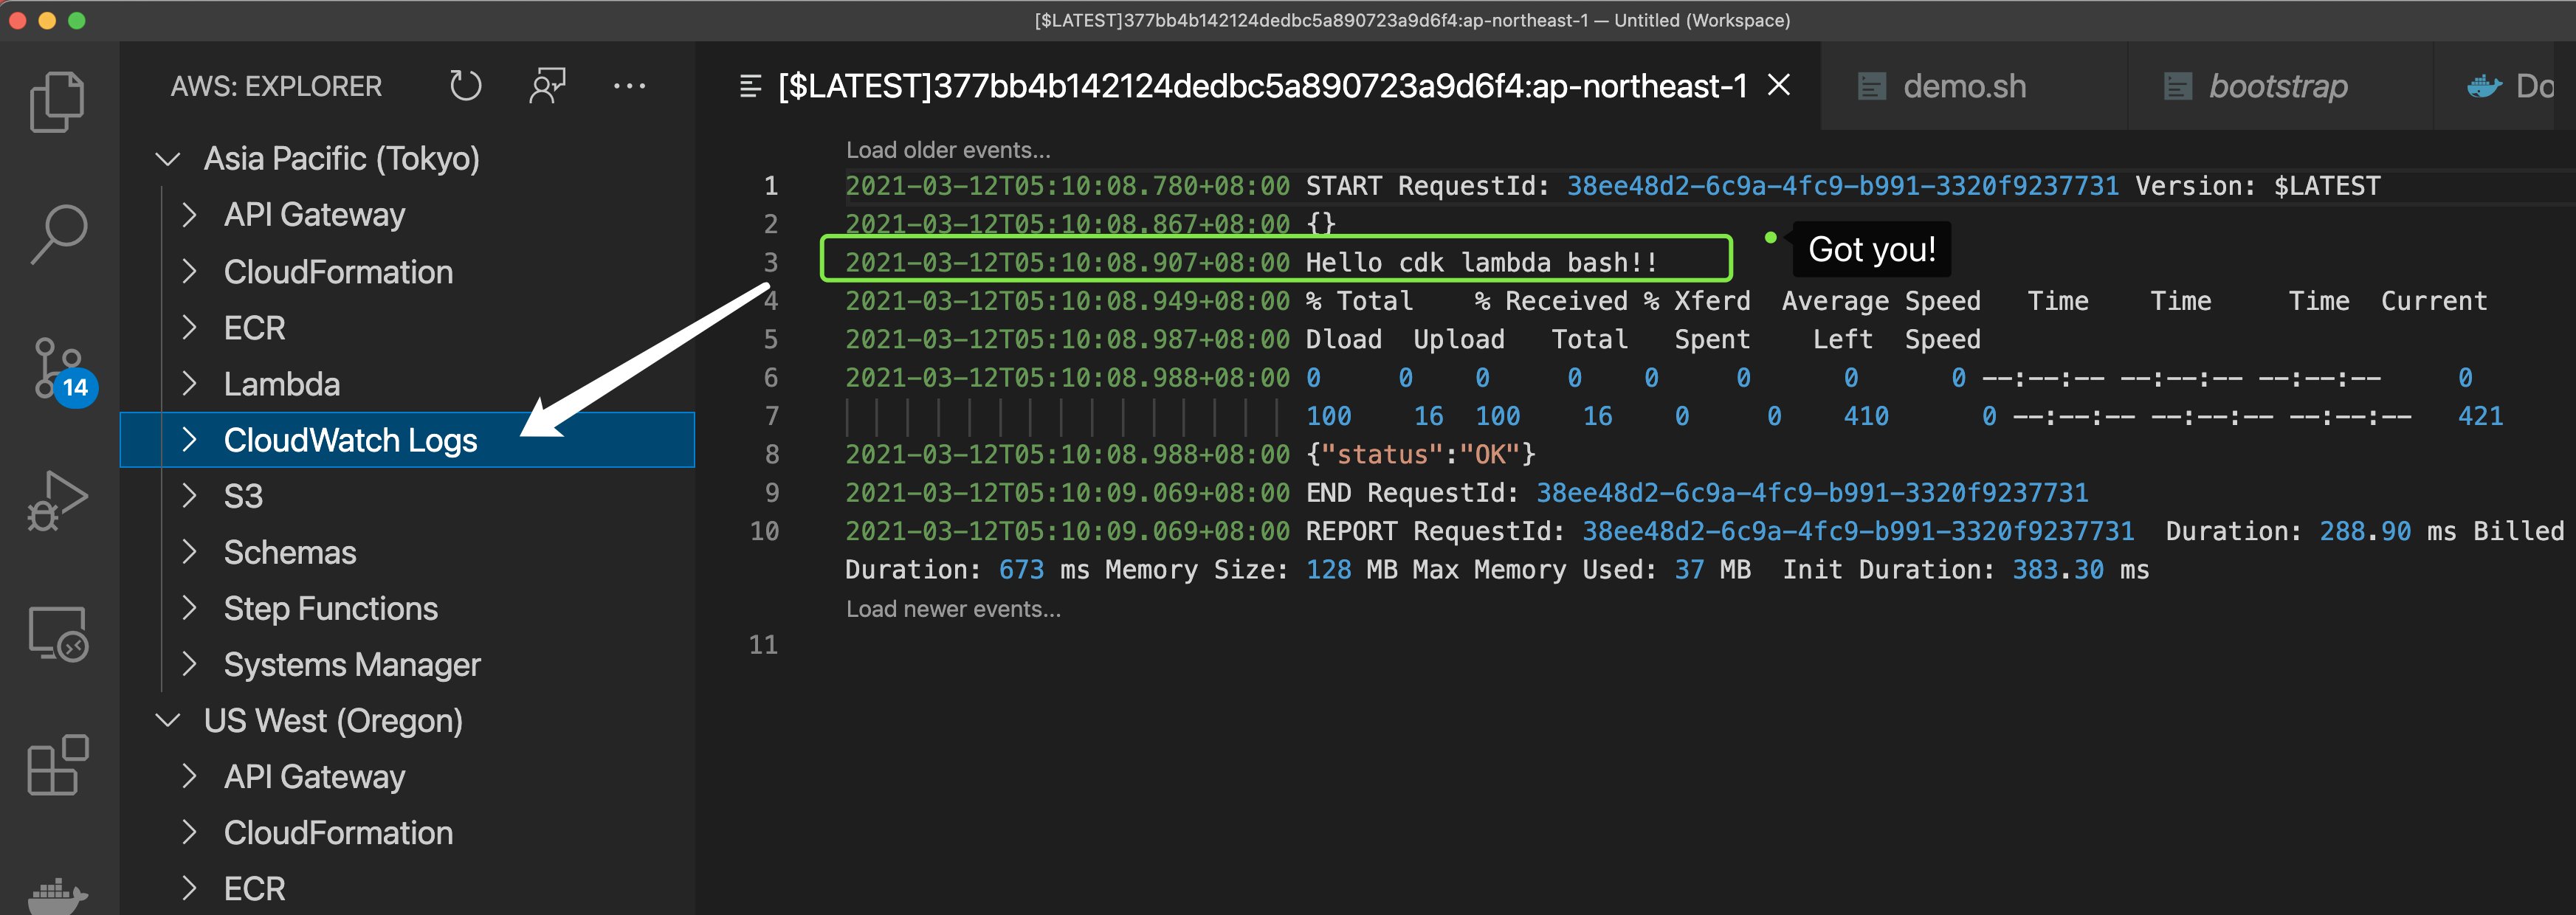2576x915 pixels.
Task: Close the $LATEST log stream tab
Action: coord(1778,86)
